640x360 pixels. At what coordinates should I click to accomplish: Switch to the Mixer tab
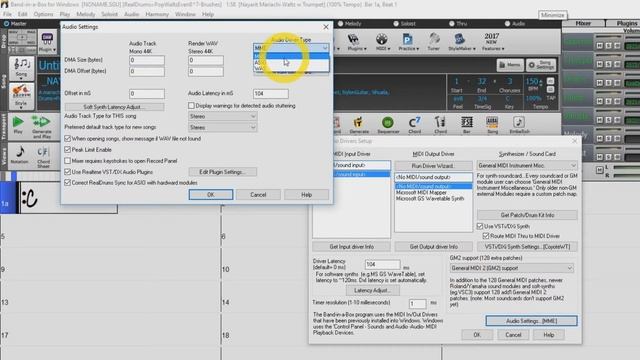583,23
